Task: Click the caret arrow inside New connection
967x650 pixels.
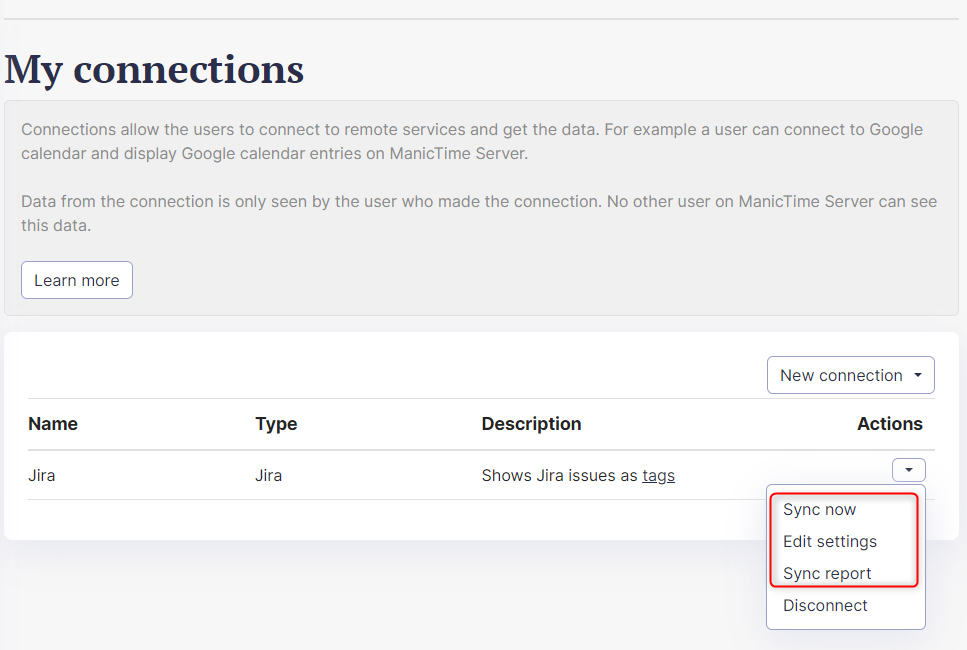Action: 918,376
